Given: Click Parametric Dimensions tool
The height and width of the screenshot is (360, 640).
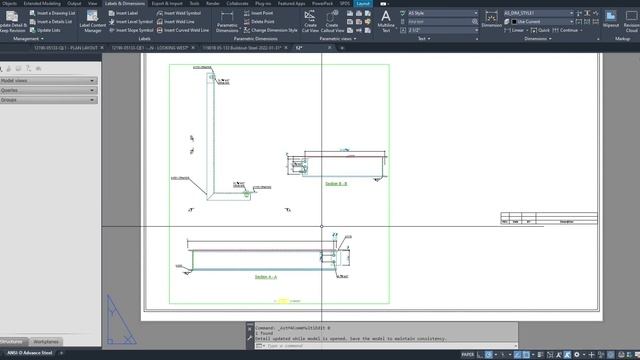Looking at the screenshot, I should [227, 21].
